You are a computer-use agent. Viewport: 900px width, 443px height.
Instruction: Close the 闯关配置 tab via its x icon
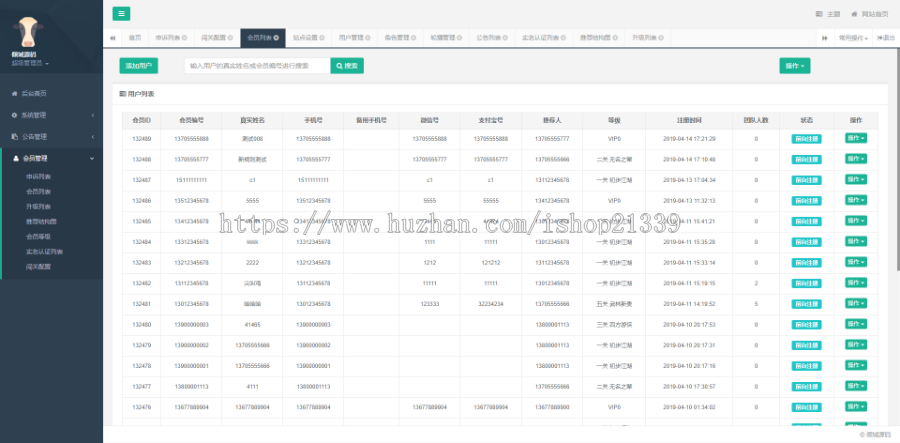pos(230,38)
